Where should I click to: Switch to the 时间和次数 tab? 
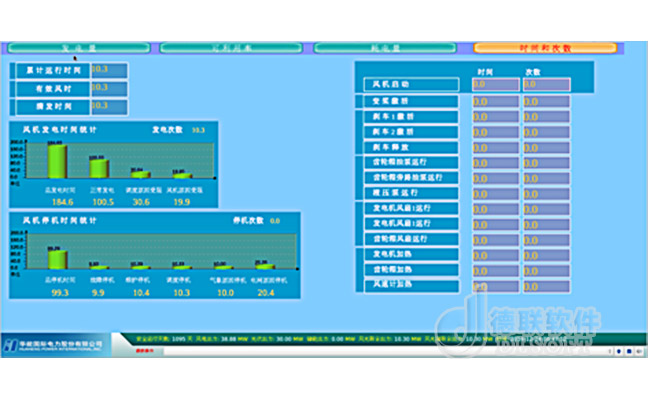pyautogui.click(x=546, y=47)
